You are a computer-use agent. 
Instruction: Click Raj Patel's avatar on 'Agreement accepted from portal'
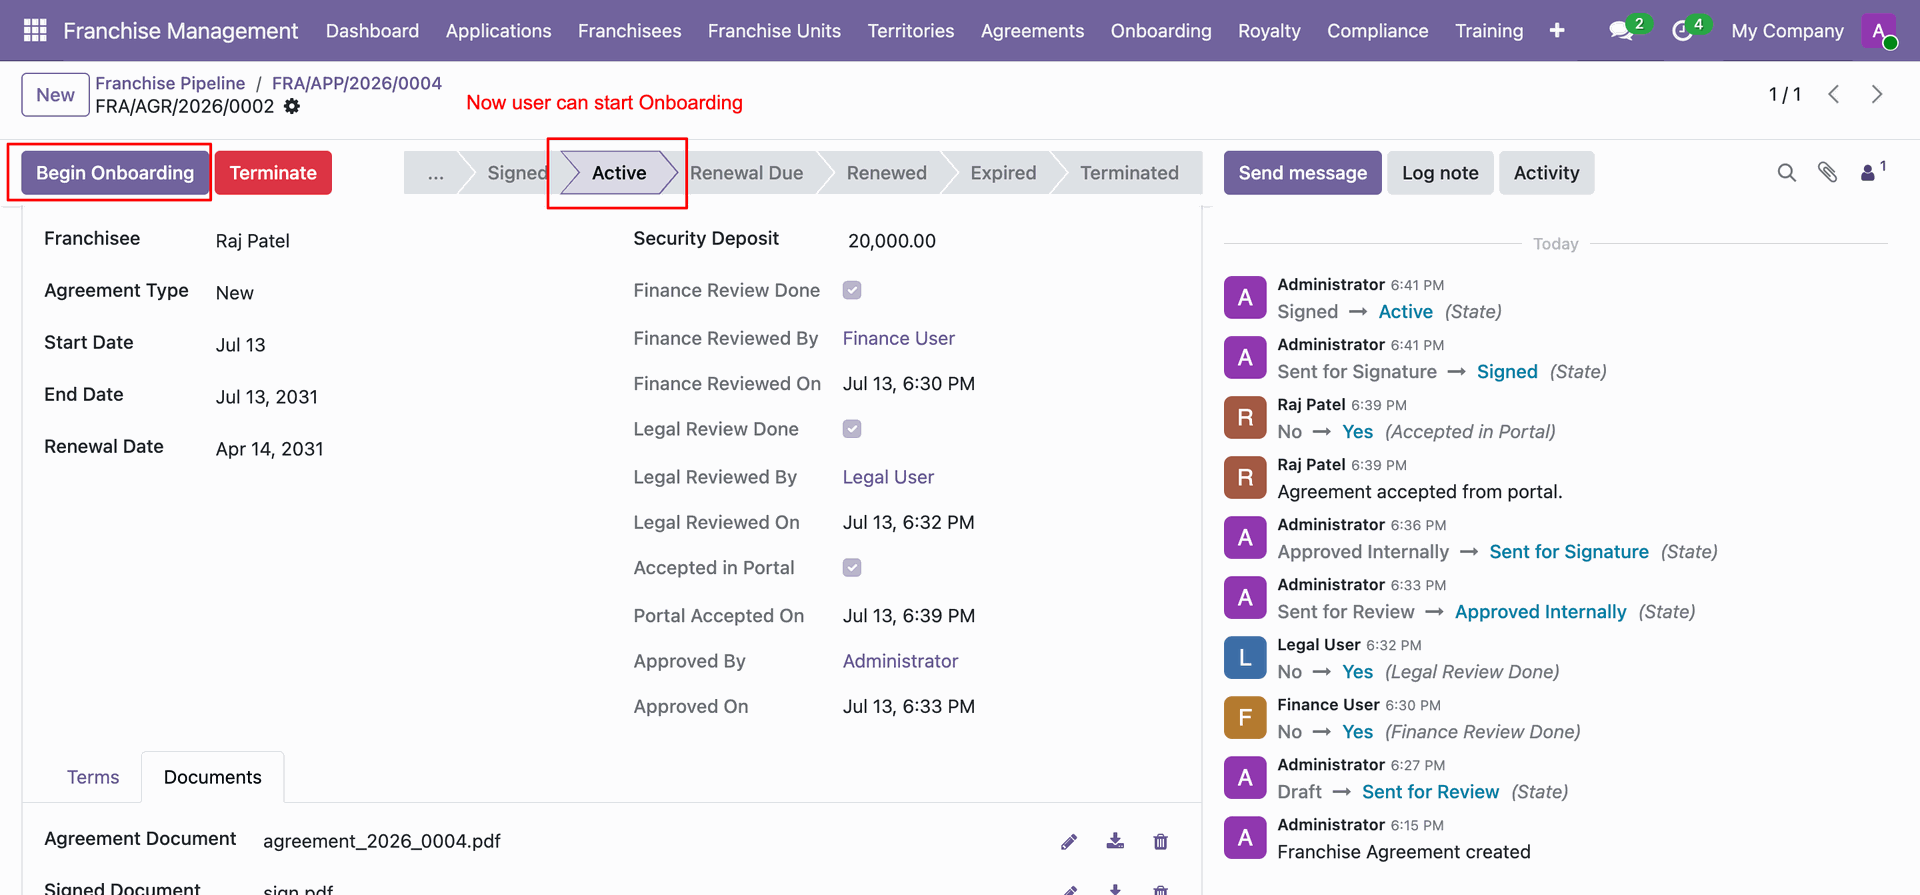tap(1245, 478)
